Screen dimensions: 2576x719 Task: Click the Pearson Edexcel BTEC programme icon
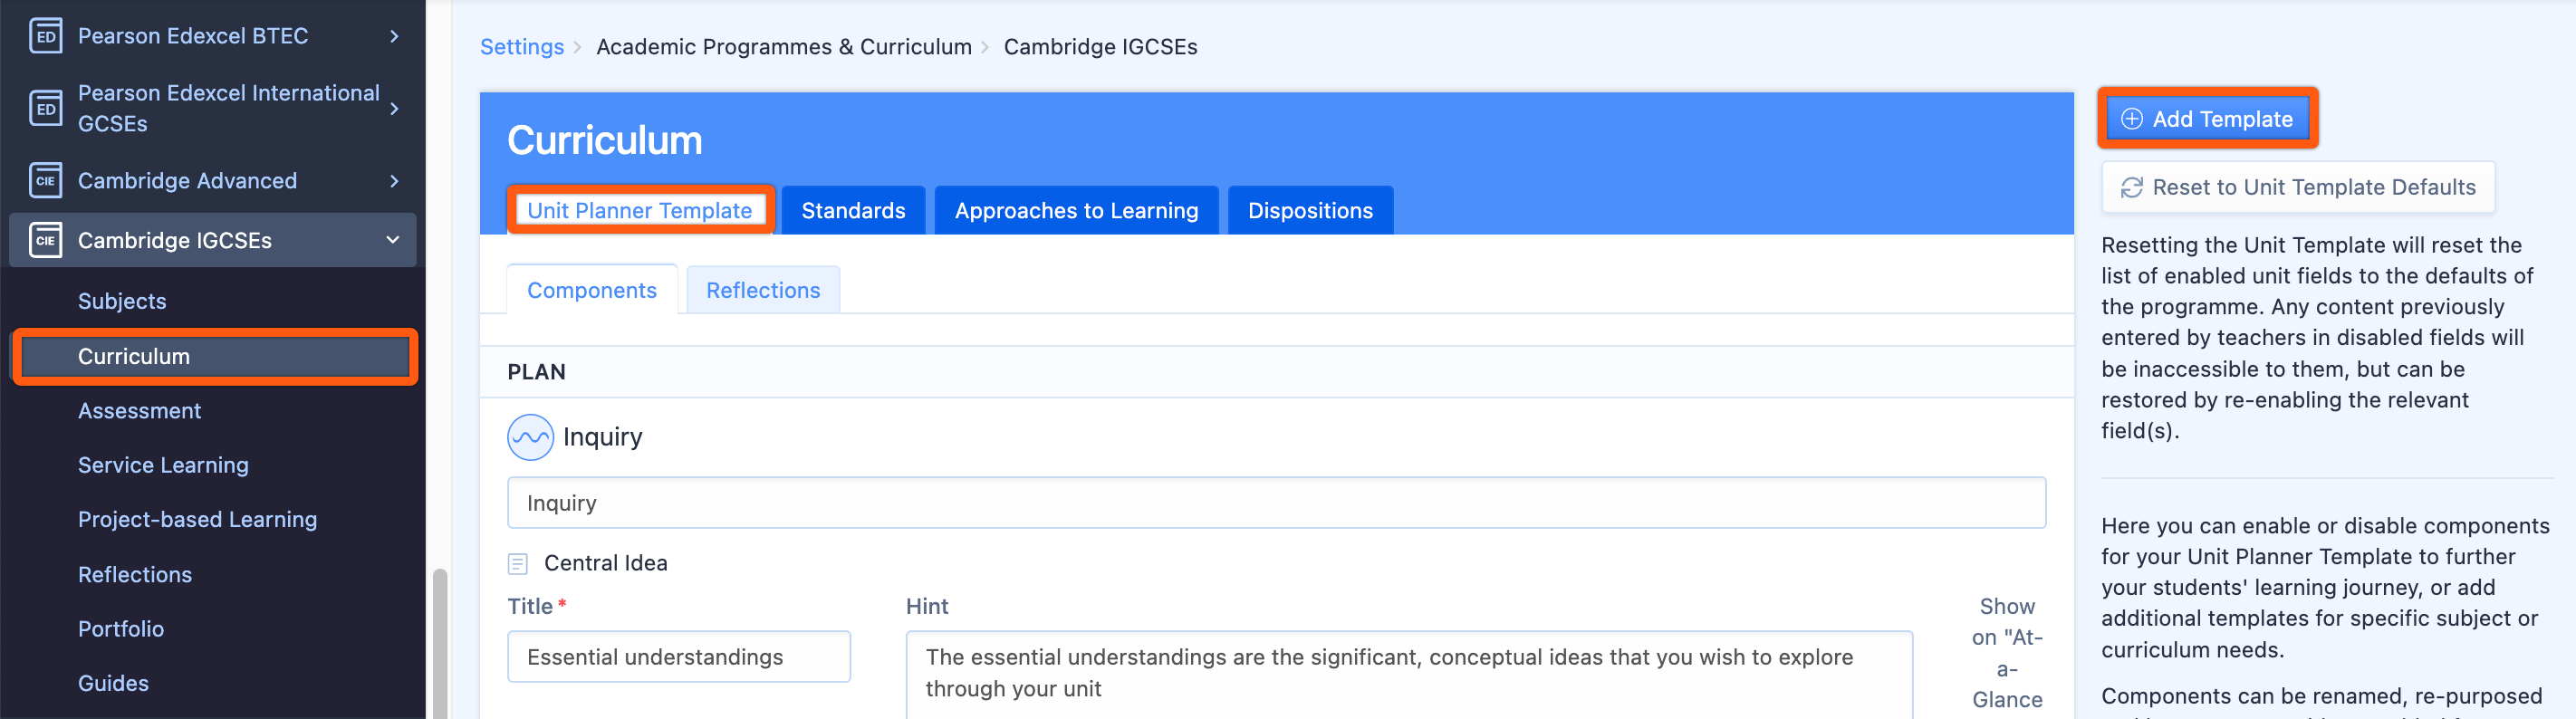tap(45, 36)
